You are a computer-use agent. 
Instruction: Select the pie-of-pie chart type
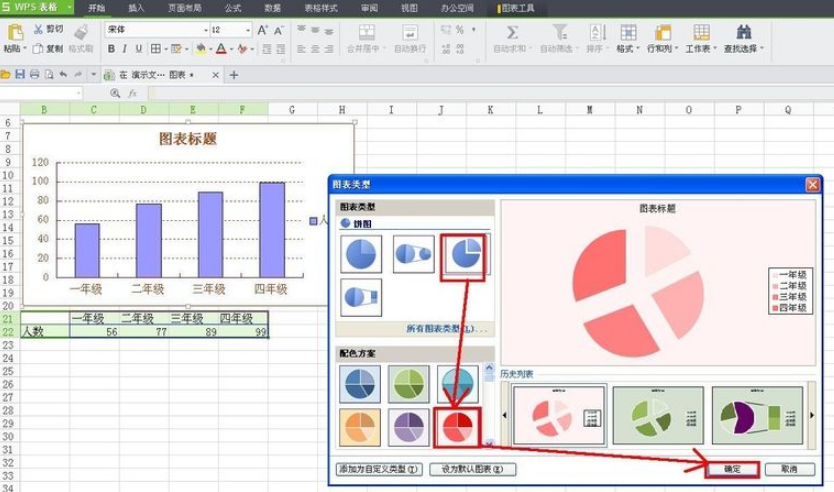(x=414, y=254)
